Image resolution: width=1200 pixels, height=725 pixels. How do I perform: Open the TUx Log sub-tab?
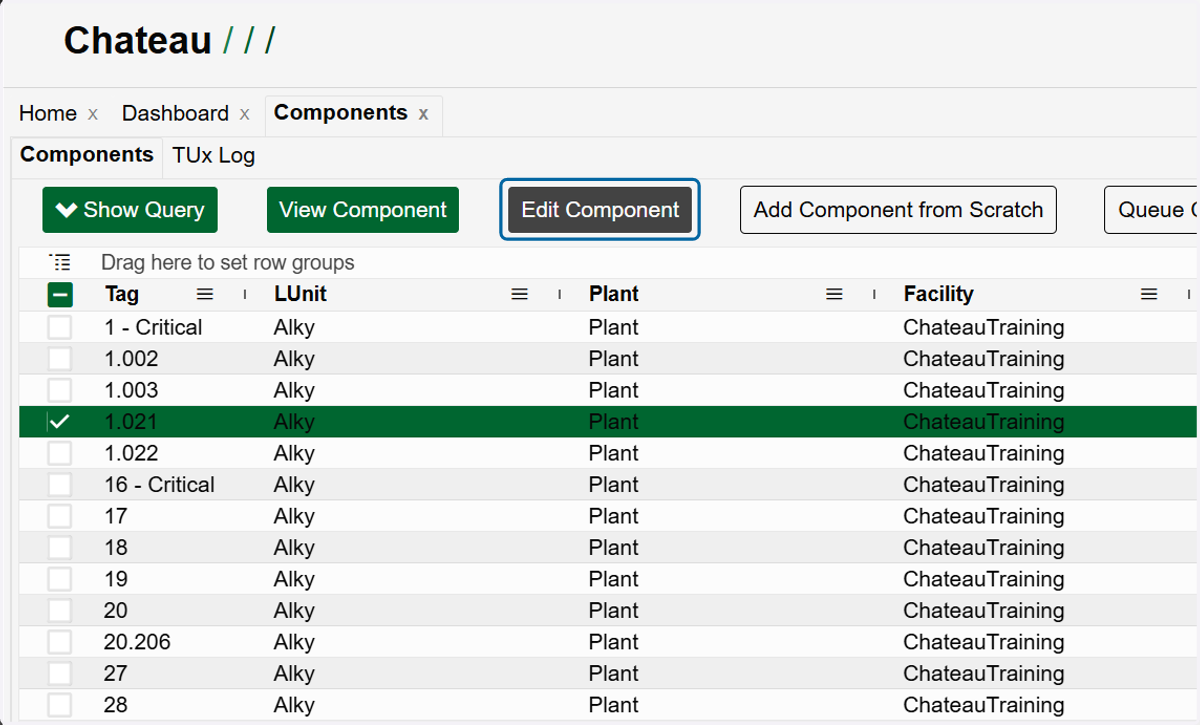click(213, 156)
